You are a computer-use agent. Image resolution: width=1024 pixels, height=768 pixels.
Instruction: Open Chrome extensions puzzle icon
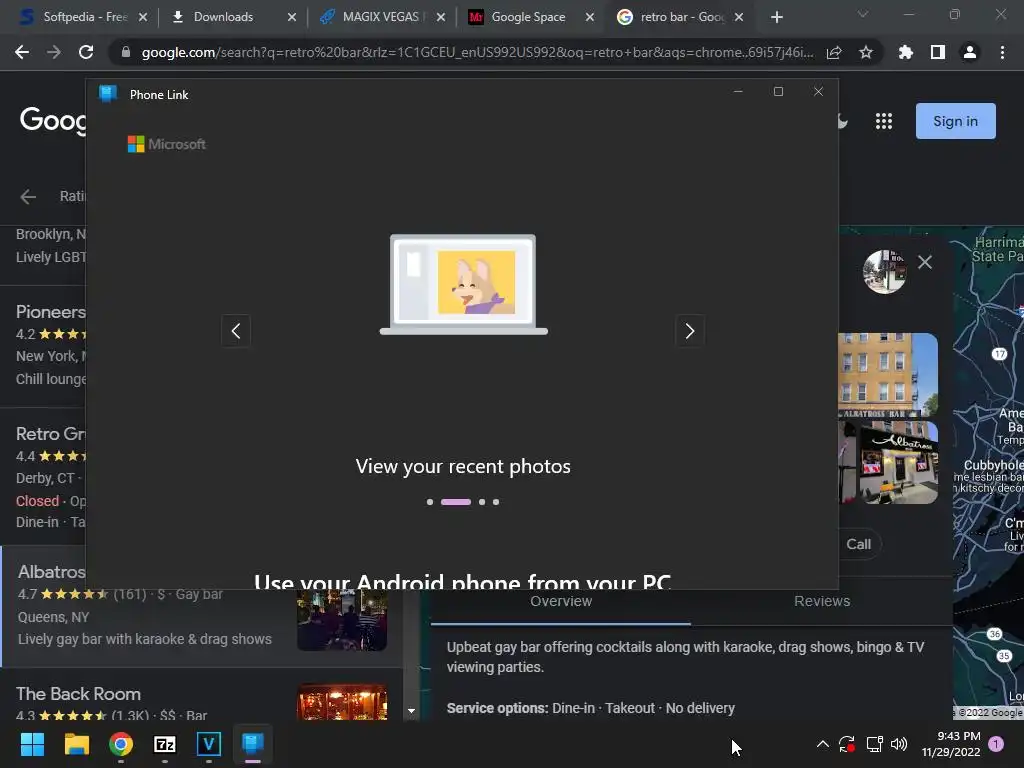[x=906, y=52]
